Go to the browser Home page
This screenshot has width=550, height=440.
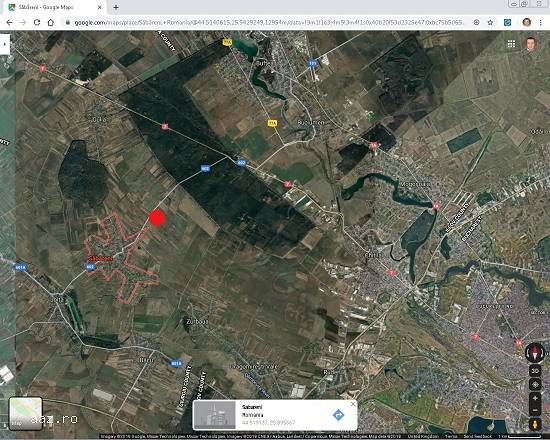(x=51, y=22)
